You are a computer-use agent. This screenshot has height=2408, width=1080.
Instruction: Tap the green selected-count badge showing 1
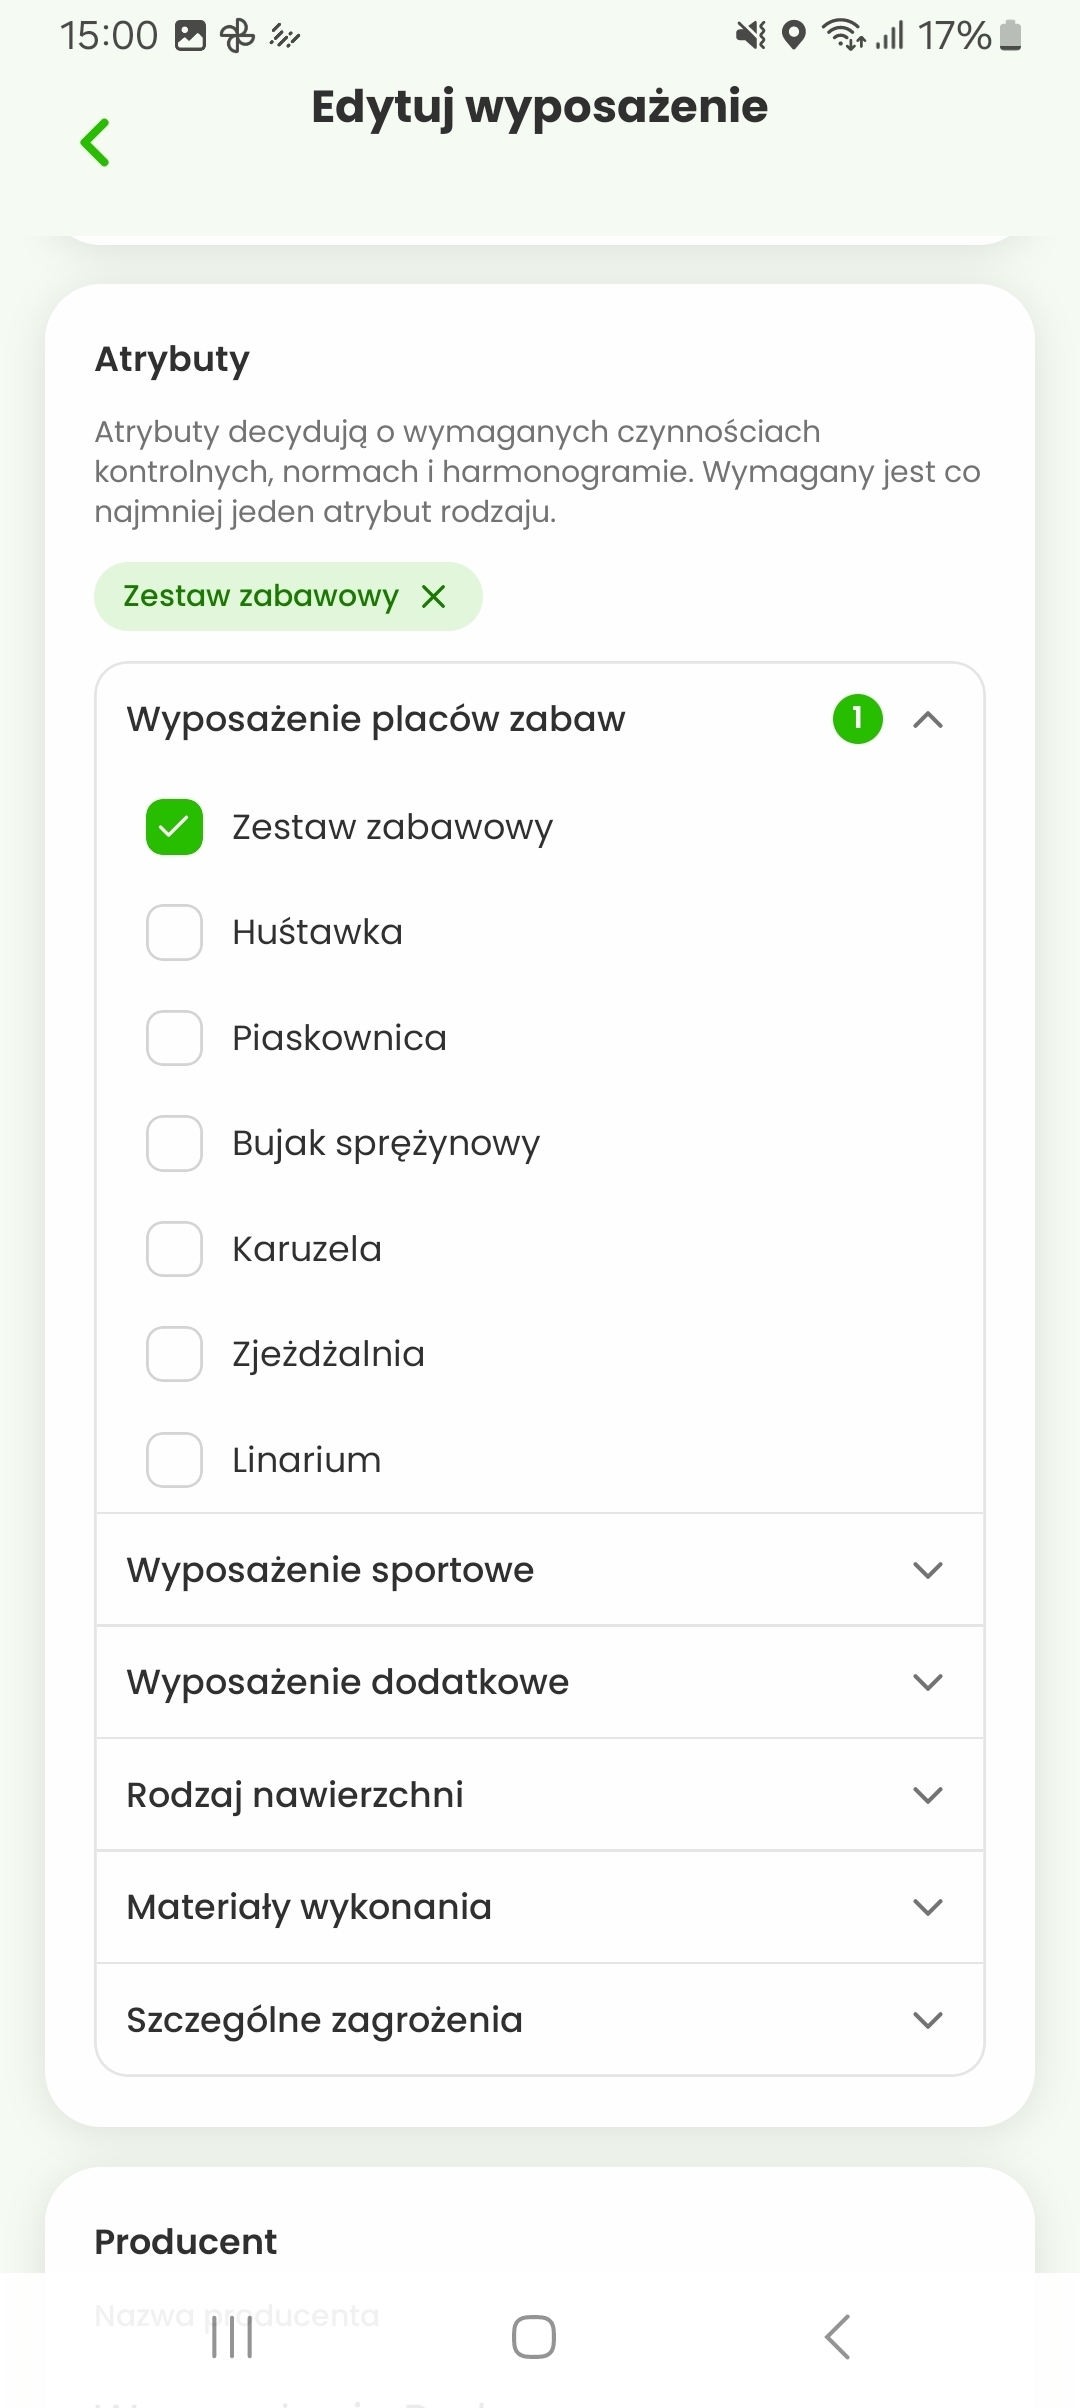click(x=857, y=719)
